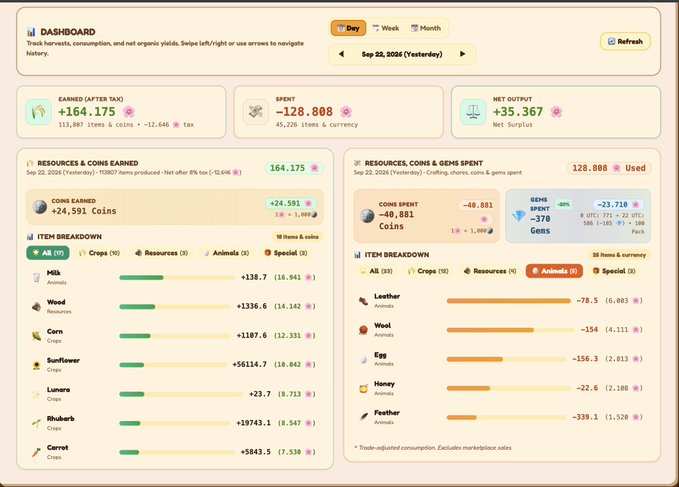Click the diamond icon in Gems Spent
Image resolution: width=679 pixels, height=487 pixels.
[x=518, y=216]
